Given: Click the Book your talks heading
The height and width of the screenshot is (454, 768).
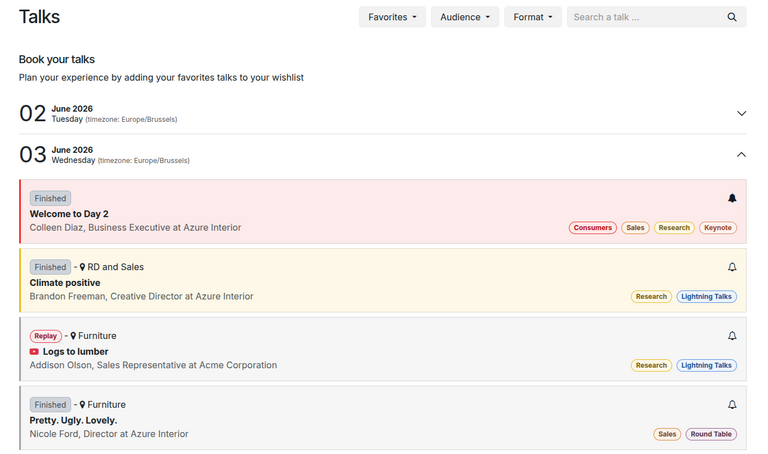Looking at the screenshot, I should [57, 59].
